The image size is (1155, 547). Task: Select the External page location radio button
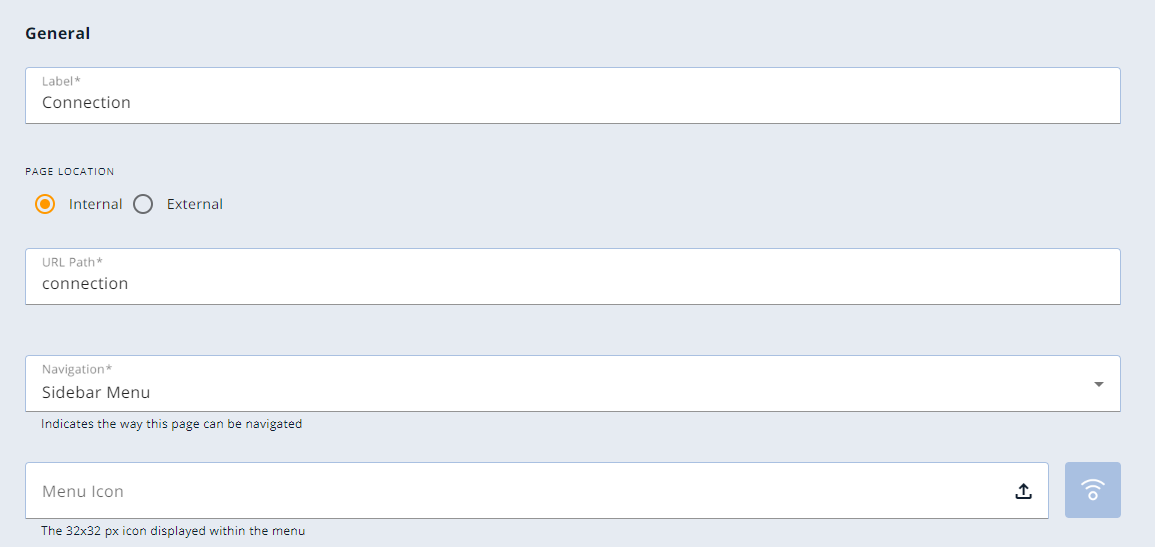143,204
